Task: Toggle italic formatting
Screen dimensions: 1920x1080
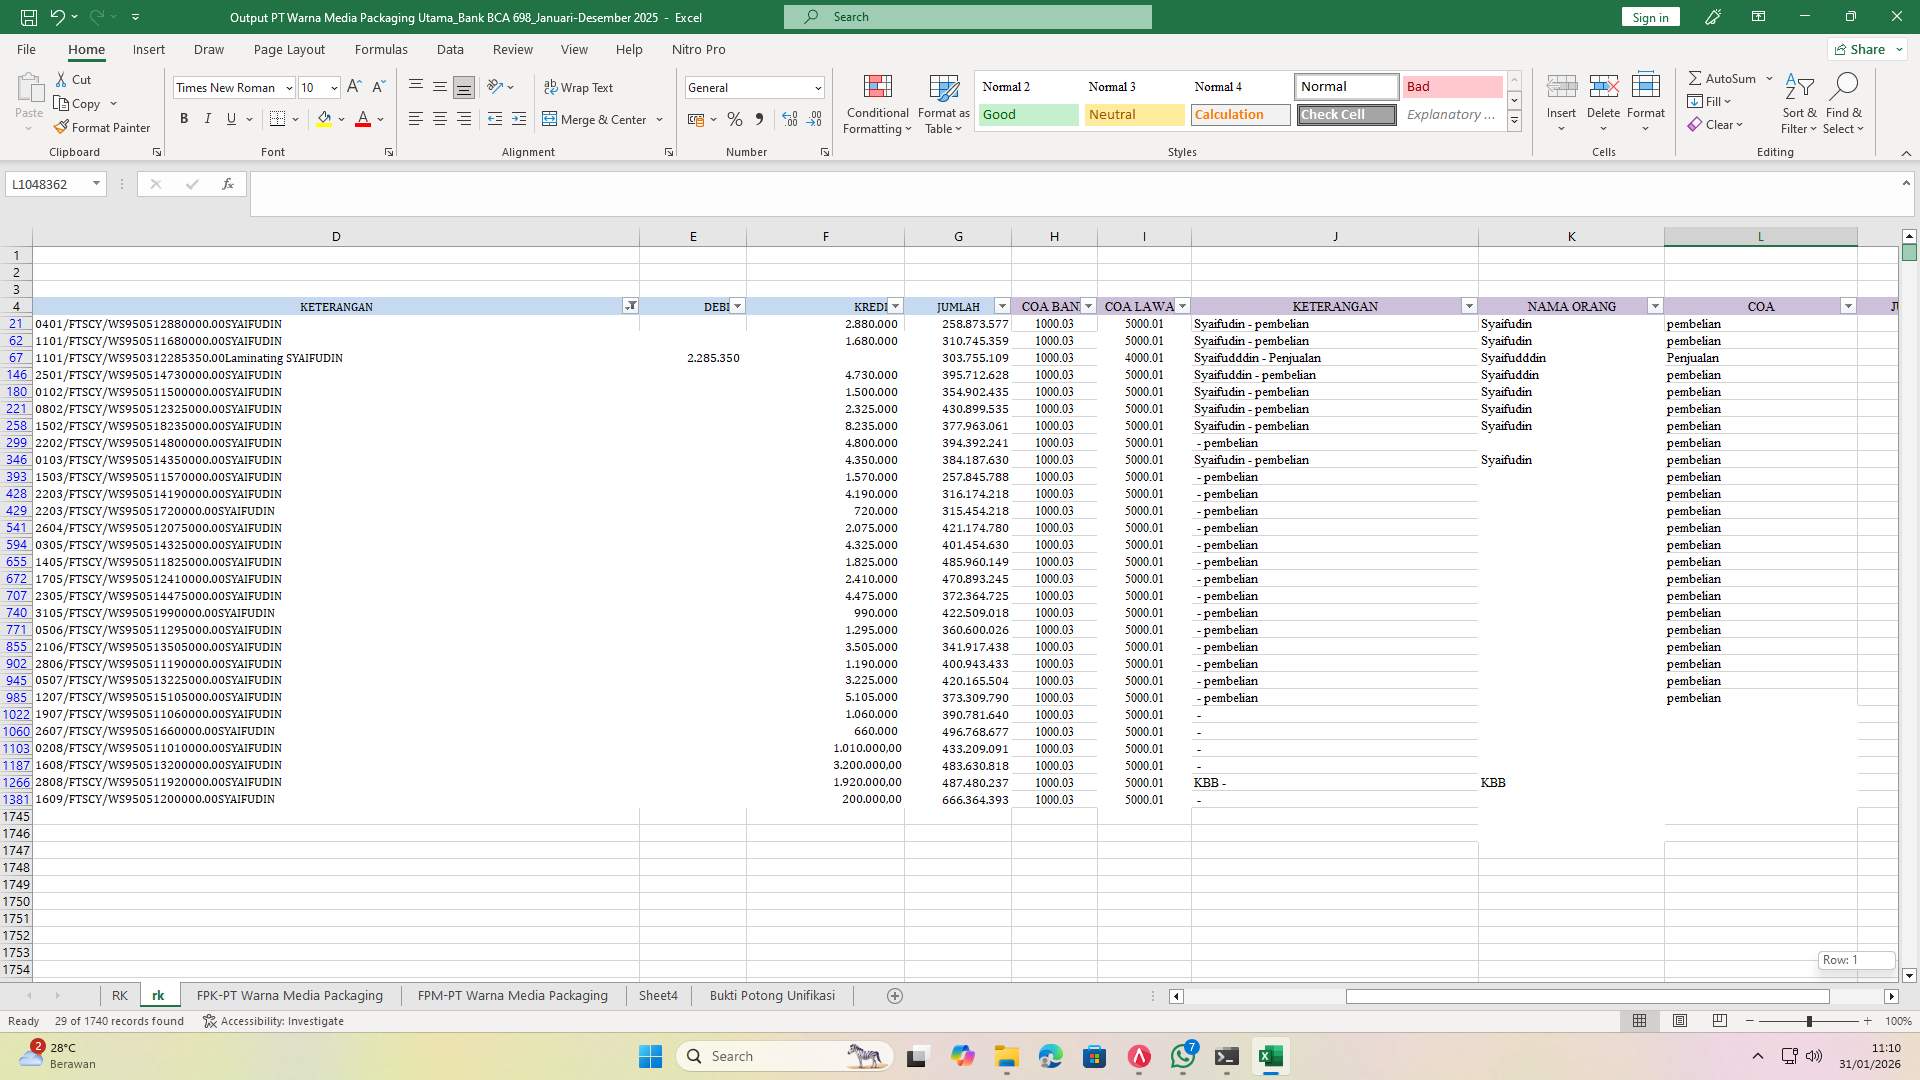Action: tap(207, 118)
